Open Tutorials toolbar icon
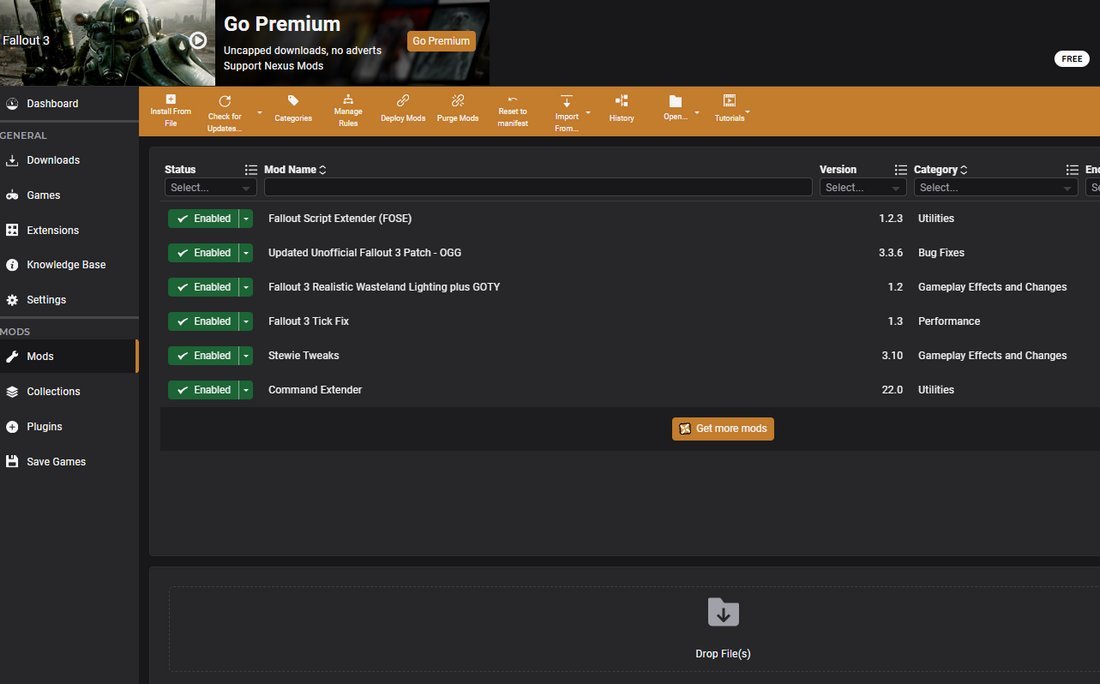The height and width of the screenshot is (684, 1100). (730, 100)
